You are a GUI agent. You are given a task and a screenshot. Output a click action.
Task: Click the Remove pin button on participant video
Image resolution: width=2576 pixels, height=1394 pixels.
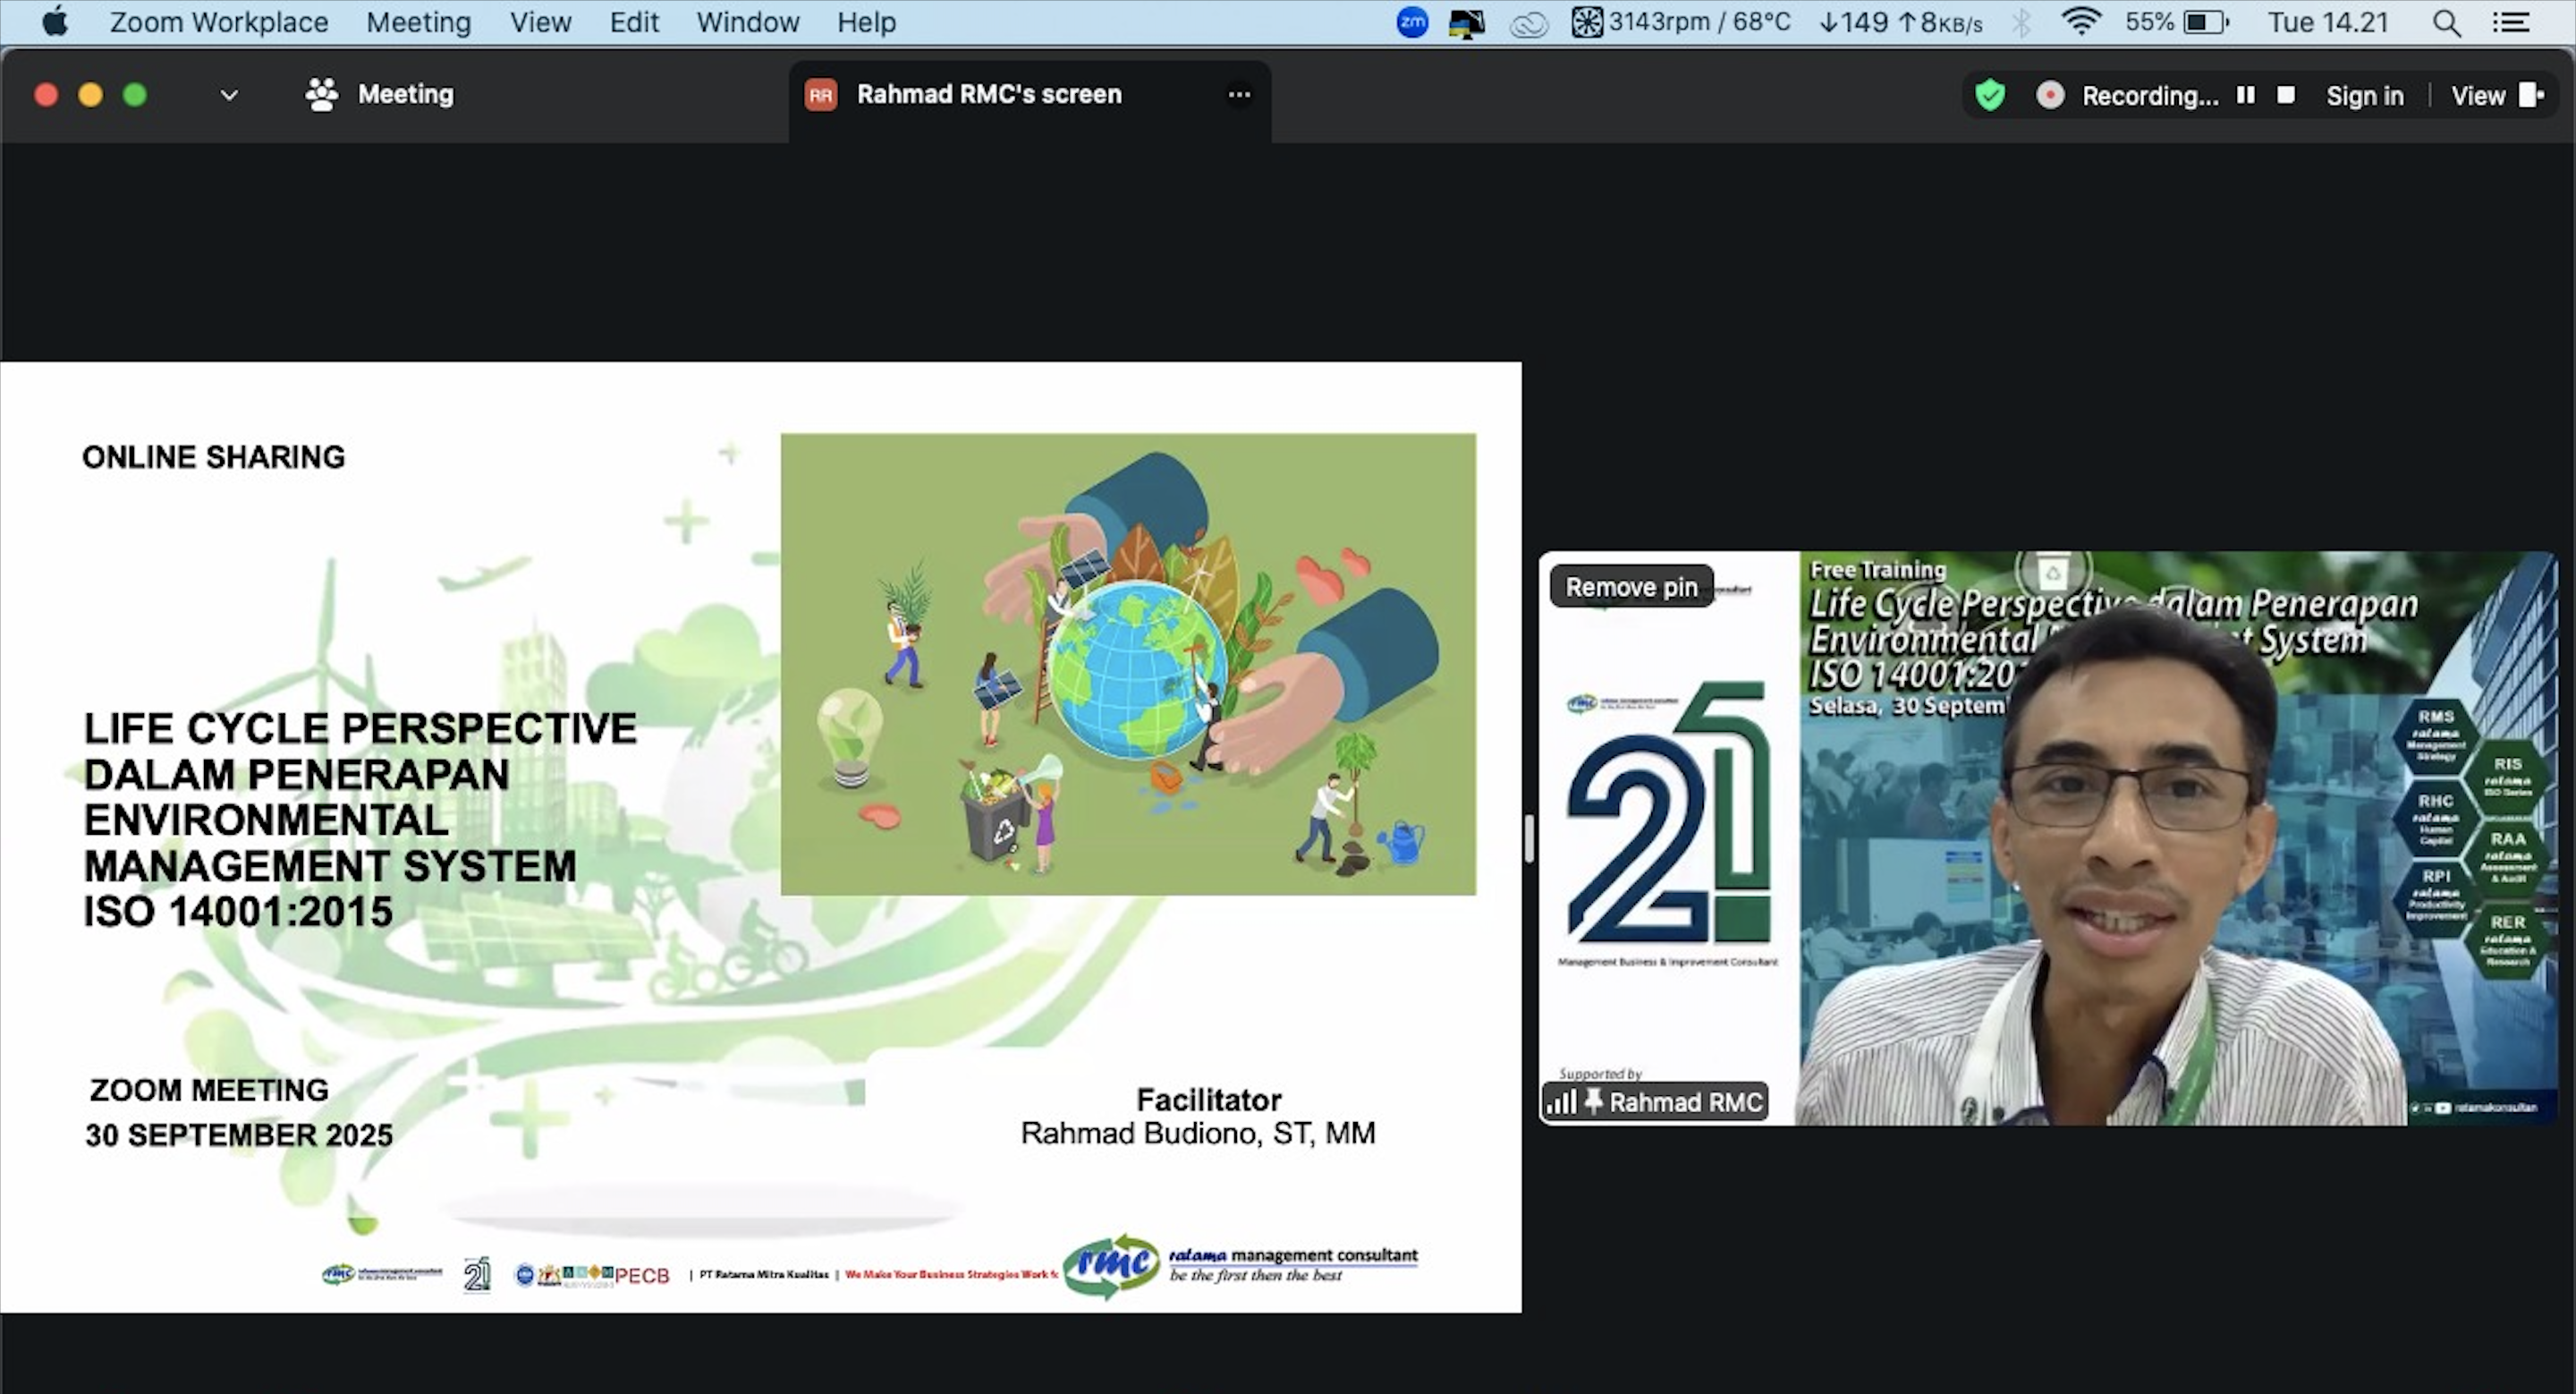(x=1630, y=586)
